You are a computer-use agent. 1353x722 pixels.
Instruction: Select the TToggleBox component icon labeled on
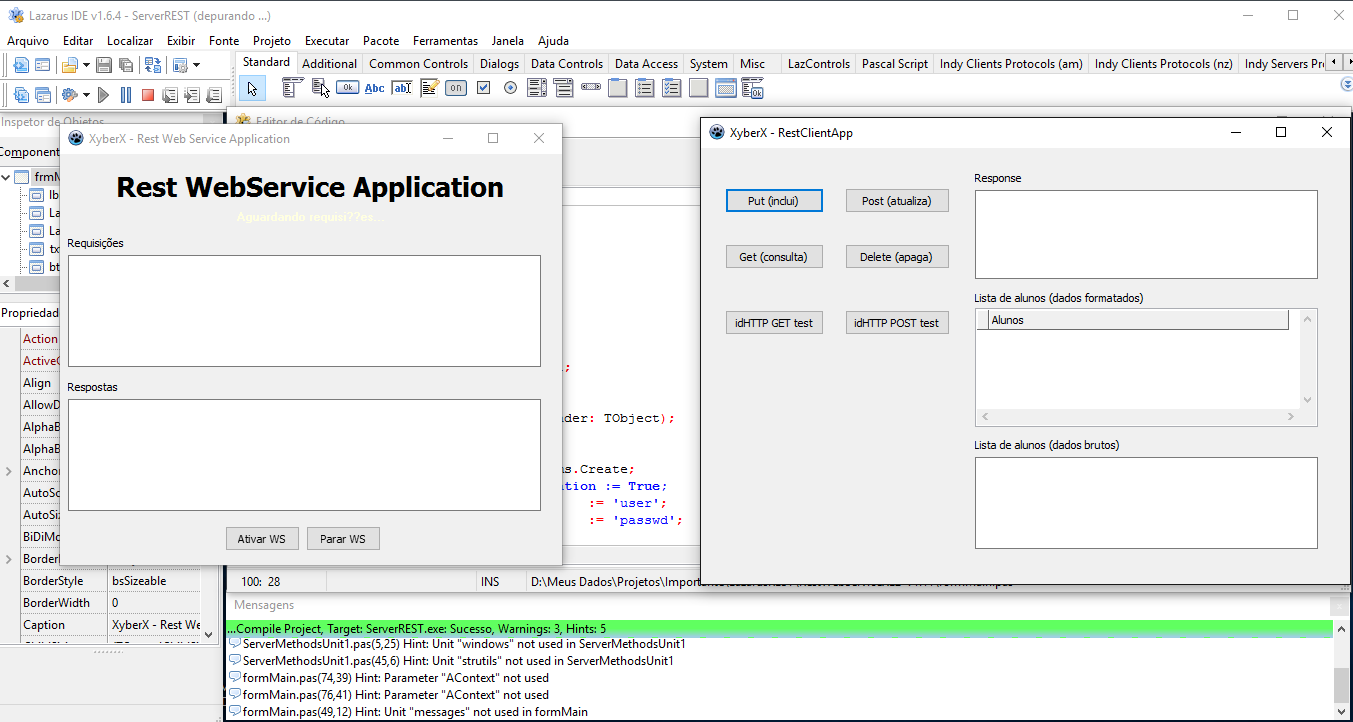456,88
